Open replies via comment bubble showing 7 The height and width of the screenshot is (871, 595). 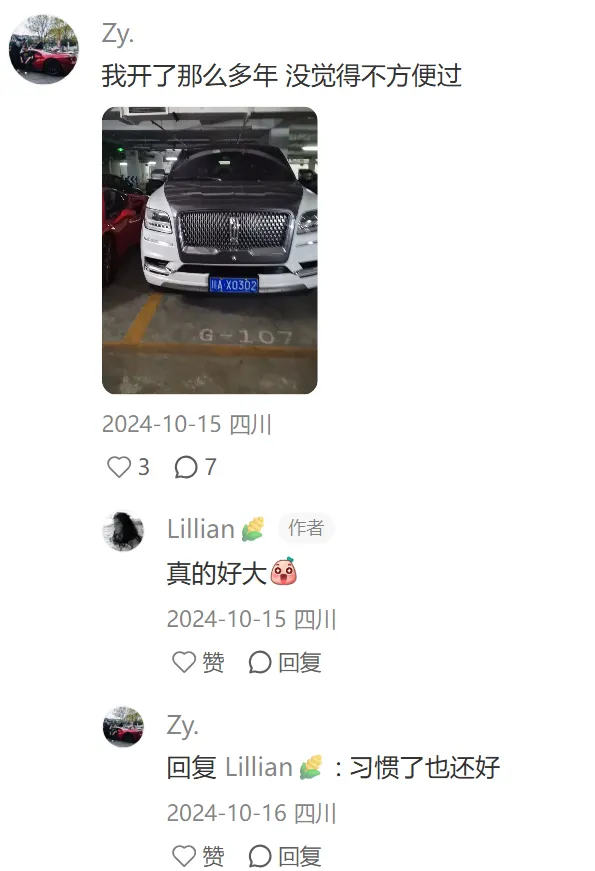coord(186,467)
